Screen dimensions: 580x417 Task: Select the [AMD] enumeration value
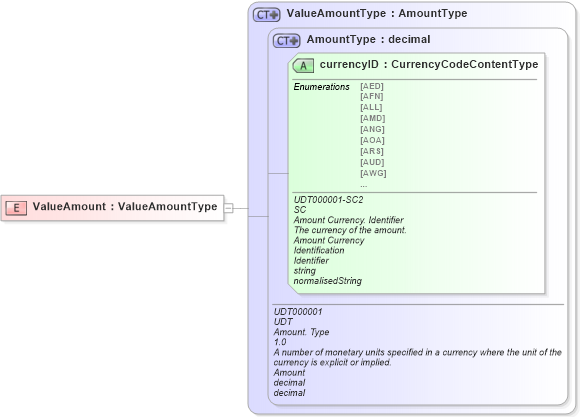click(x=372, y=118)
